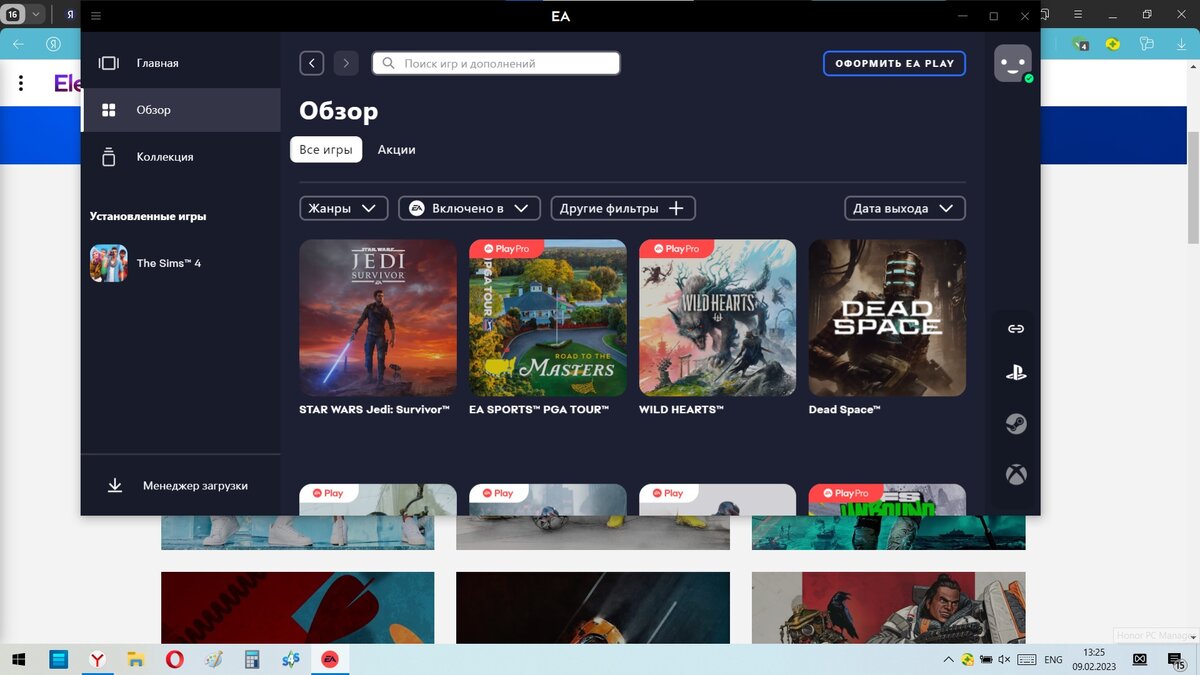1200x675 pixels.
Task: Open File Explorer from taskbar
Action: pos(135,659)
